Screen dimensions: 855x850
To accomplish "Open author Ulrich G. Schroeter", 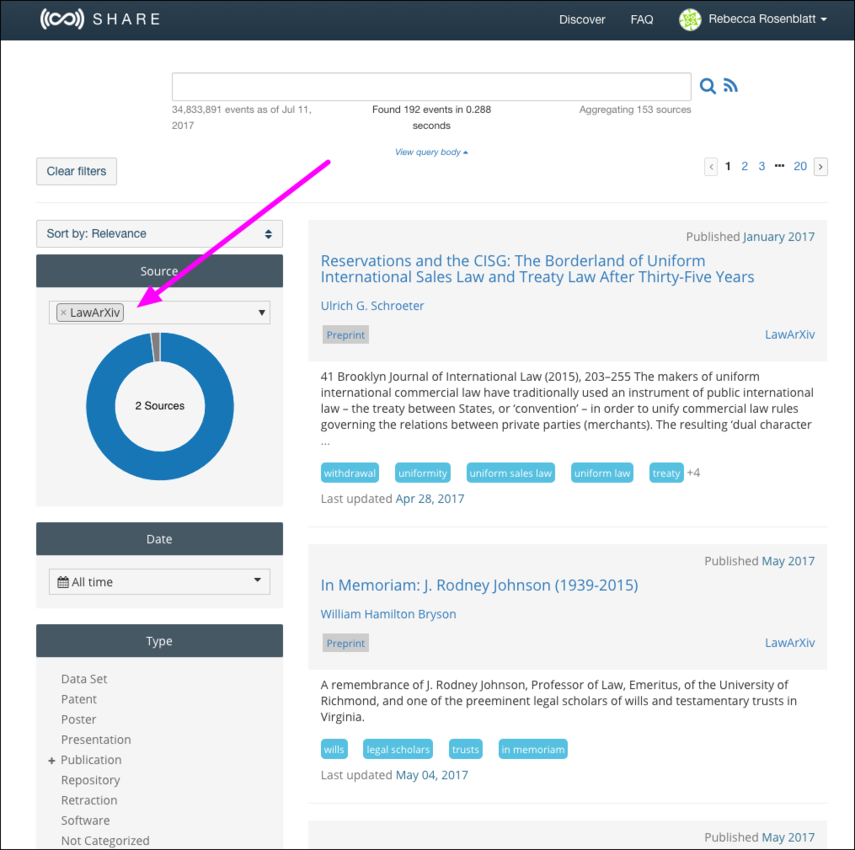I will pos(372,306).
